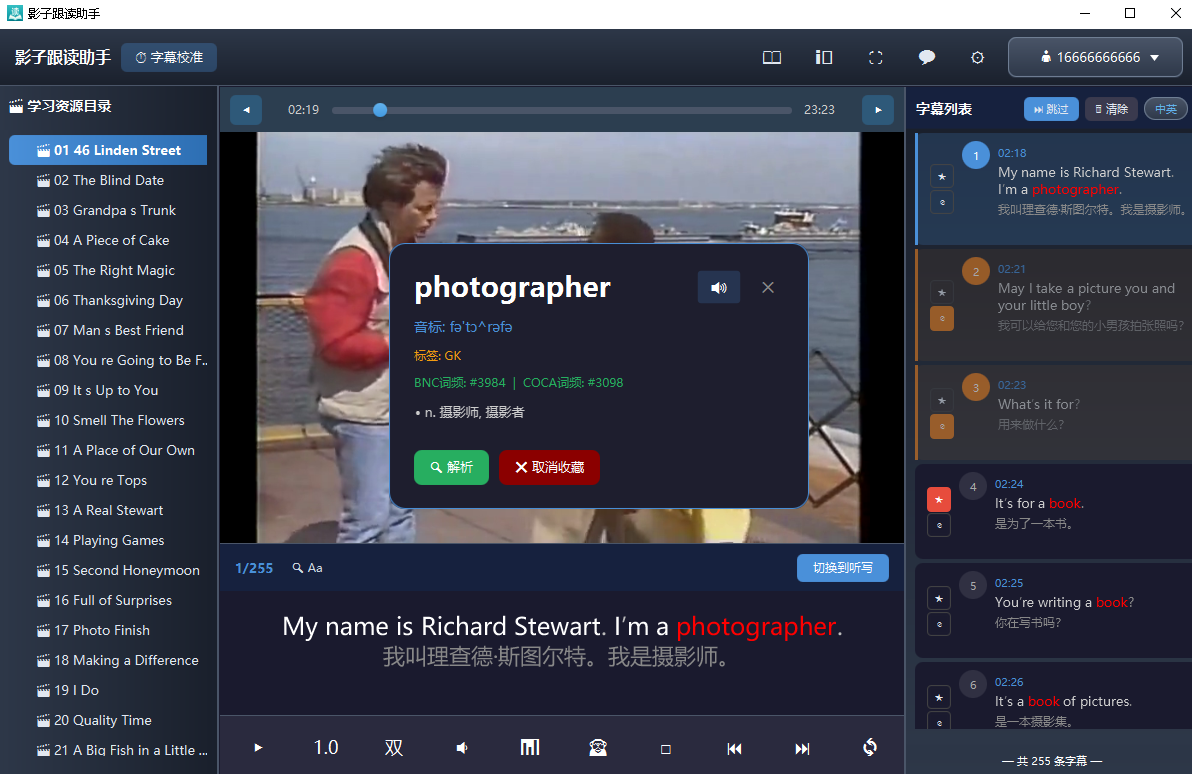Open the chat bubble icon in header

(926, 57)
